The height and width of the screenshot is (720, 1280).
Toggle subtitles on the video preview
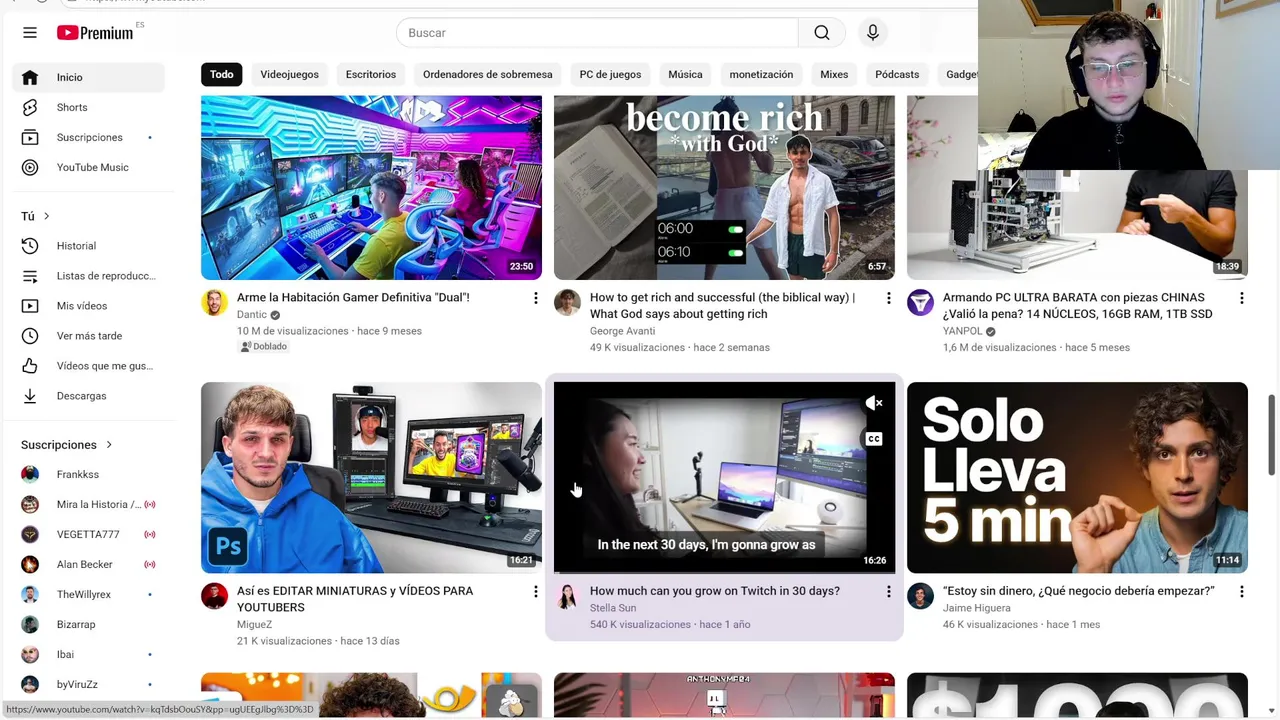click(874, 439)
